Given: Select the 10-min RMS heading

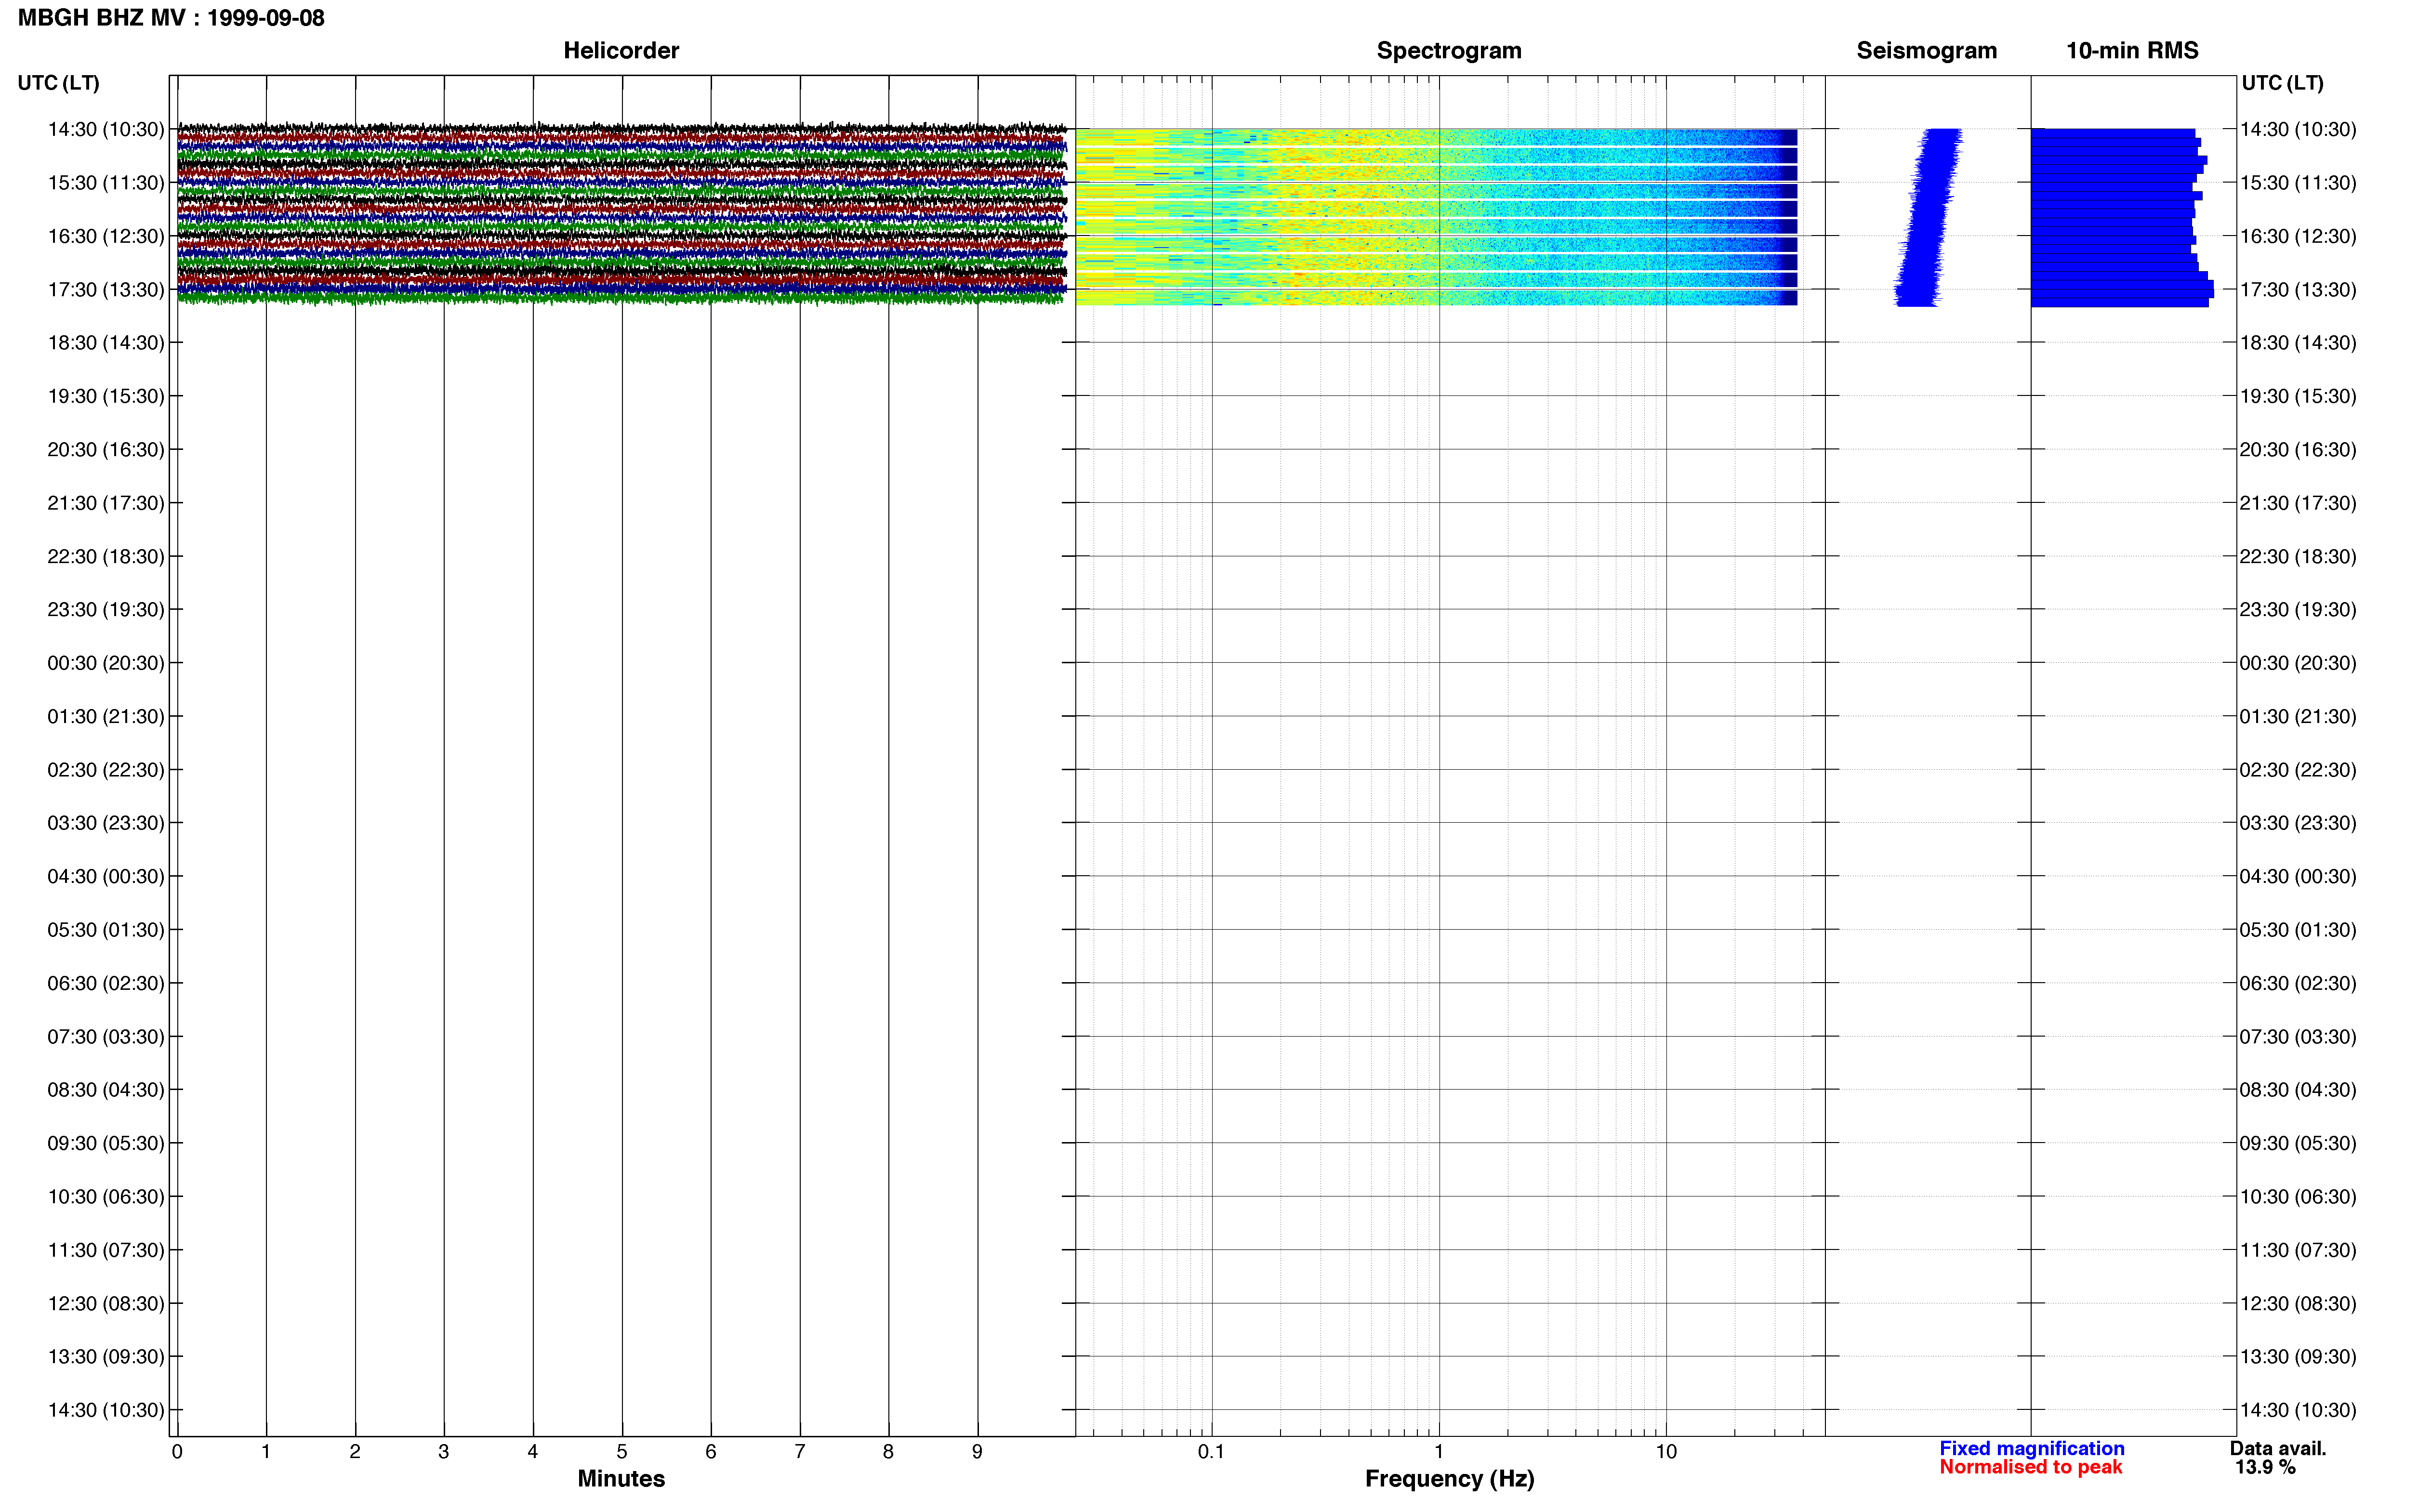Looking at the screenshot, I should click(2132, 50).
